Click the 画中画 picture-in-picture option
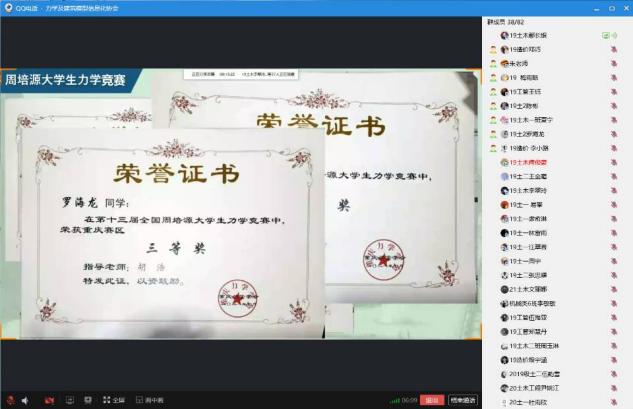Image resolution: width=633 pixels, height=409 pixels. 150,400
